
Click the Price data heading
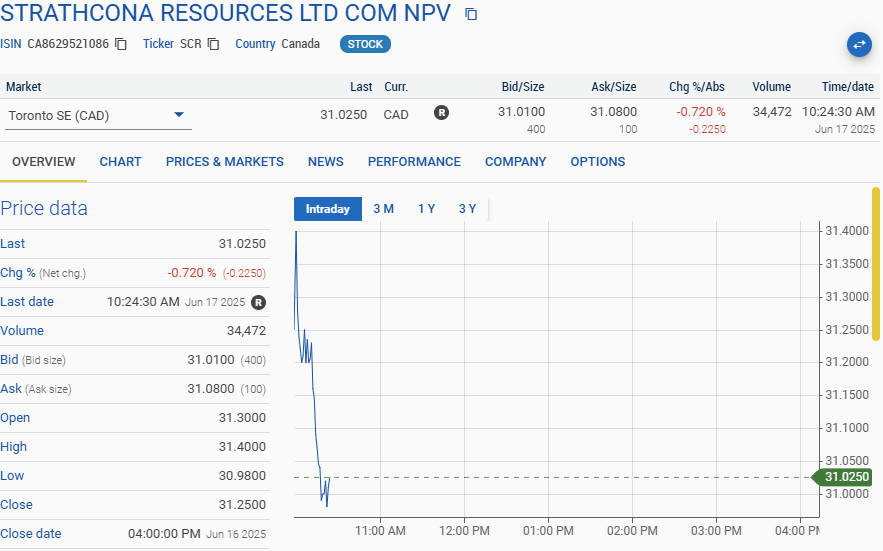click(44, 208)
